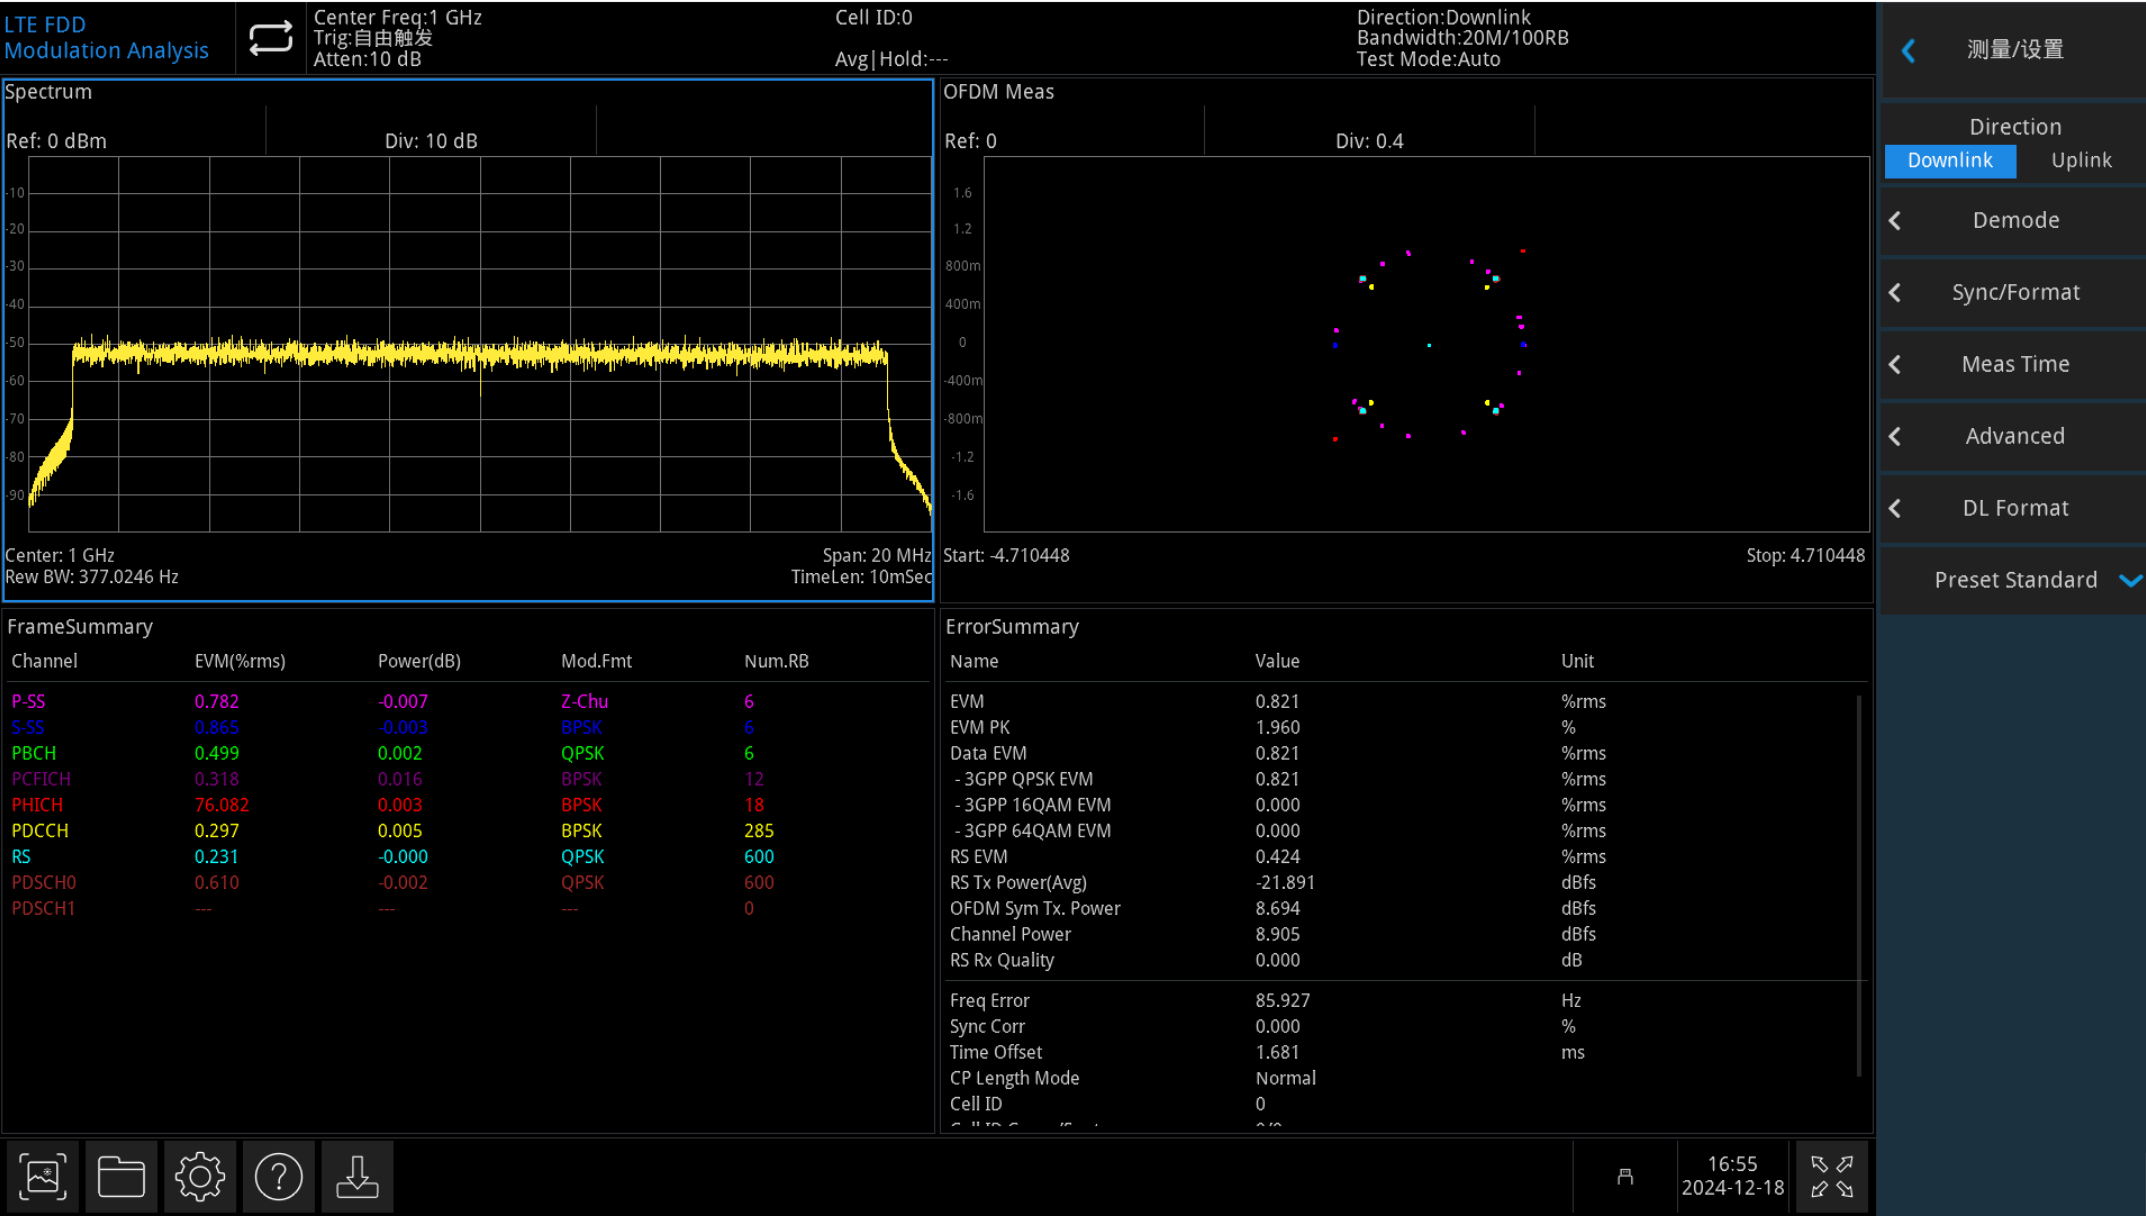Click the EVM(%rms) column header

240,661
